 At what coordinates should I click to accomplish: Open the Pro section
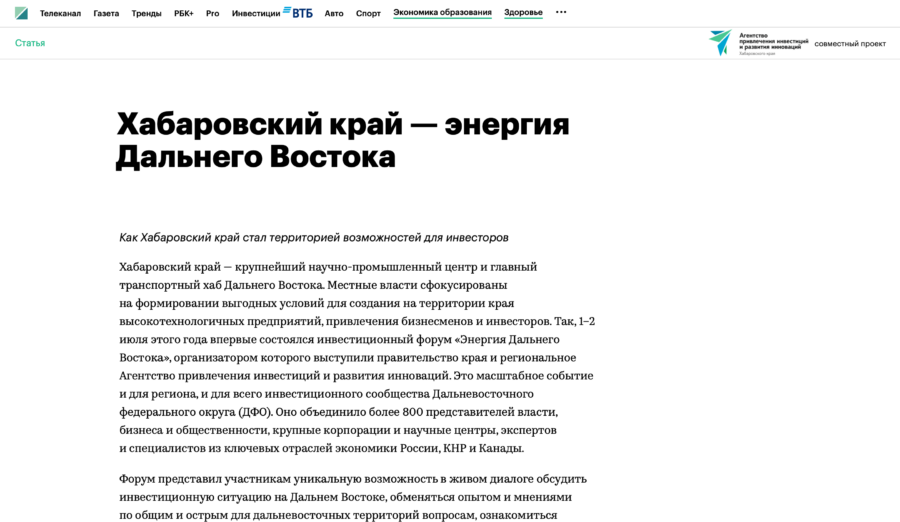[212, 13]
